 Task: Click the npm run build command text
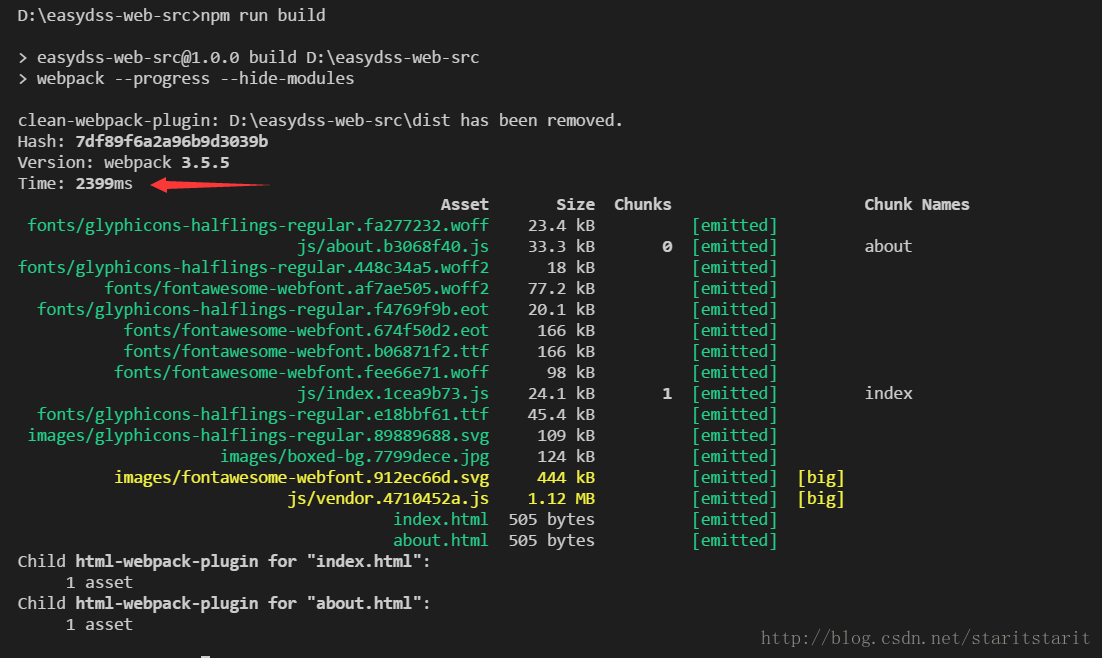point(263,15)
